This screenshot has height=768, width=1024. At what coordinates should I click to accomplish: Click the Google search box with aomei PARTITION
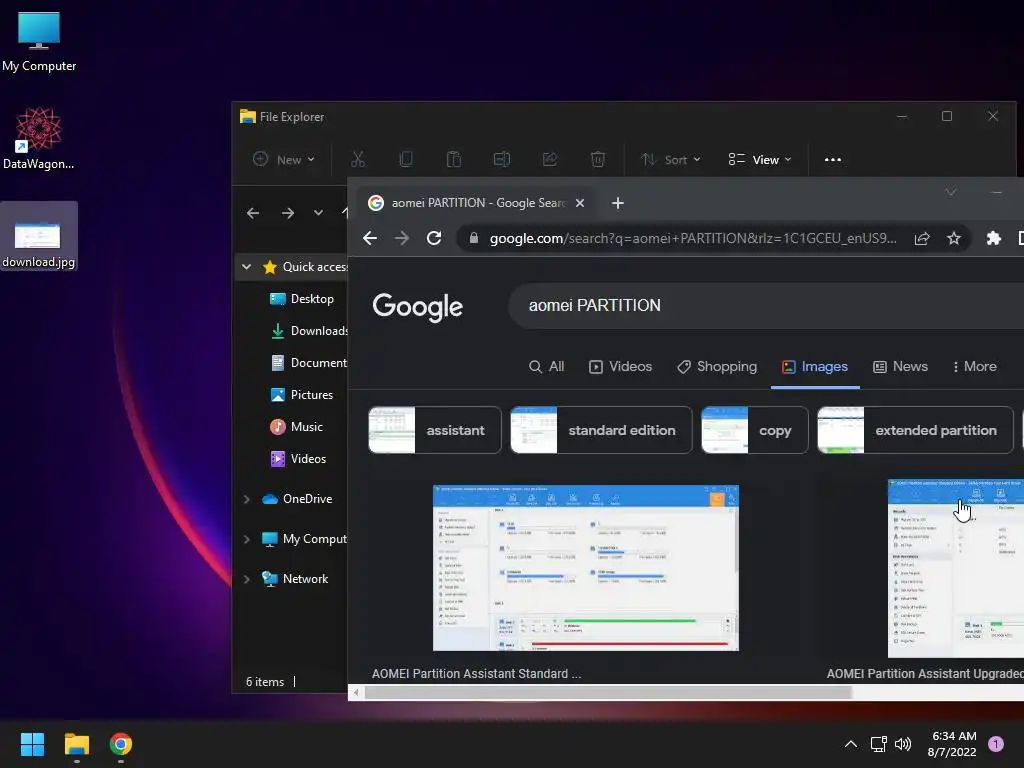click(765, 306)
